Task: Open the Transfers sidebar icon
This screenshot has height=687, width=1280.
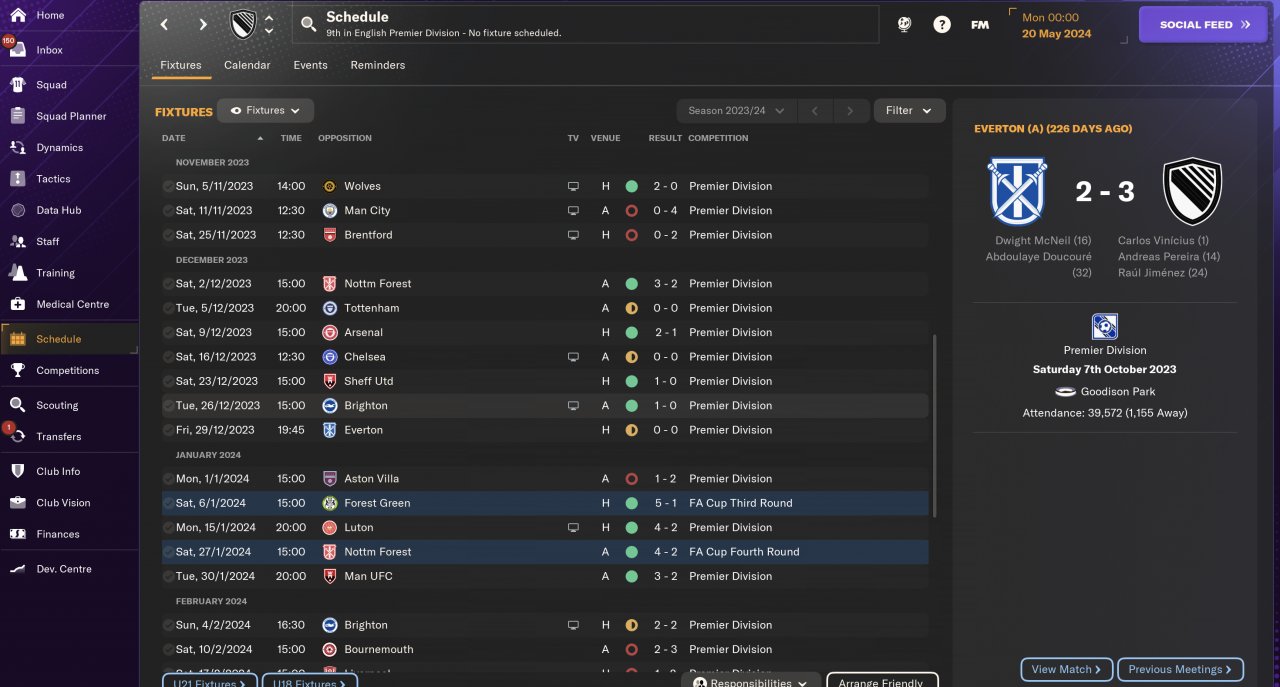Action: pyautogui.click(x=17, y=436)
